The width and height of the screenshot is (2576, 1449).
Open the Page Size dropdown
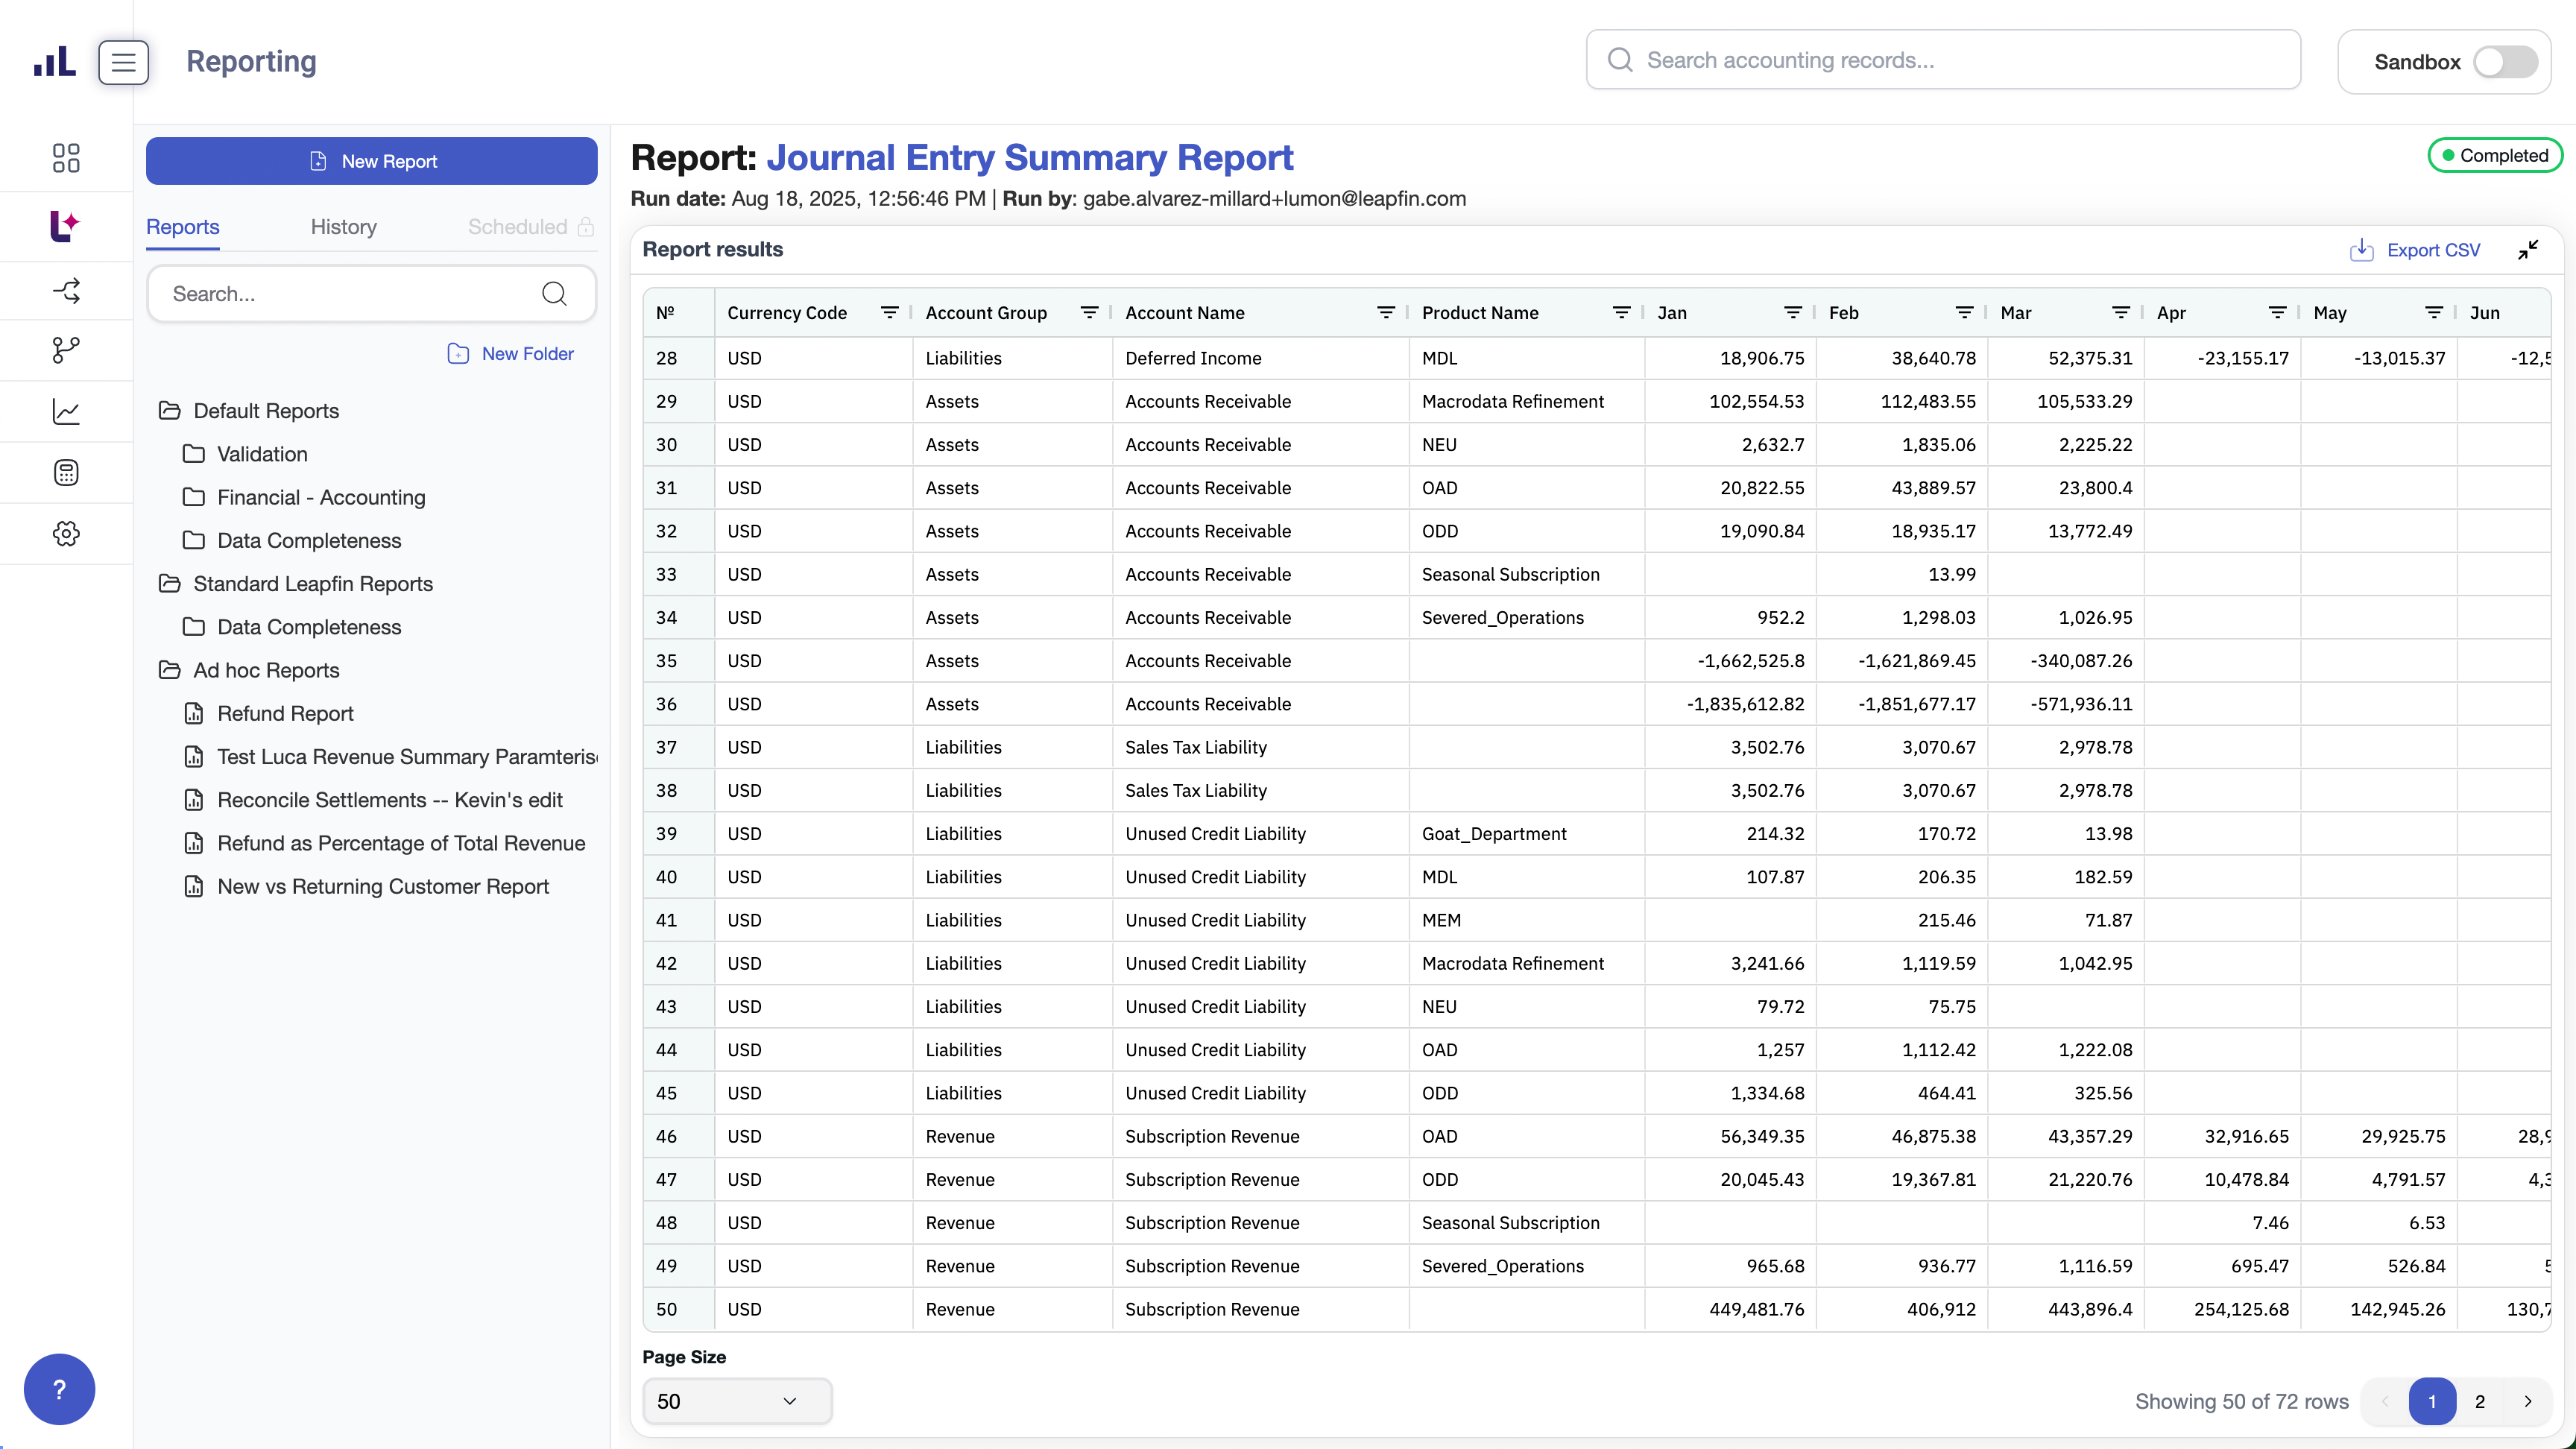coord(736,1401)
